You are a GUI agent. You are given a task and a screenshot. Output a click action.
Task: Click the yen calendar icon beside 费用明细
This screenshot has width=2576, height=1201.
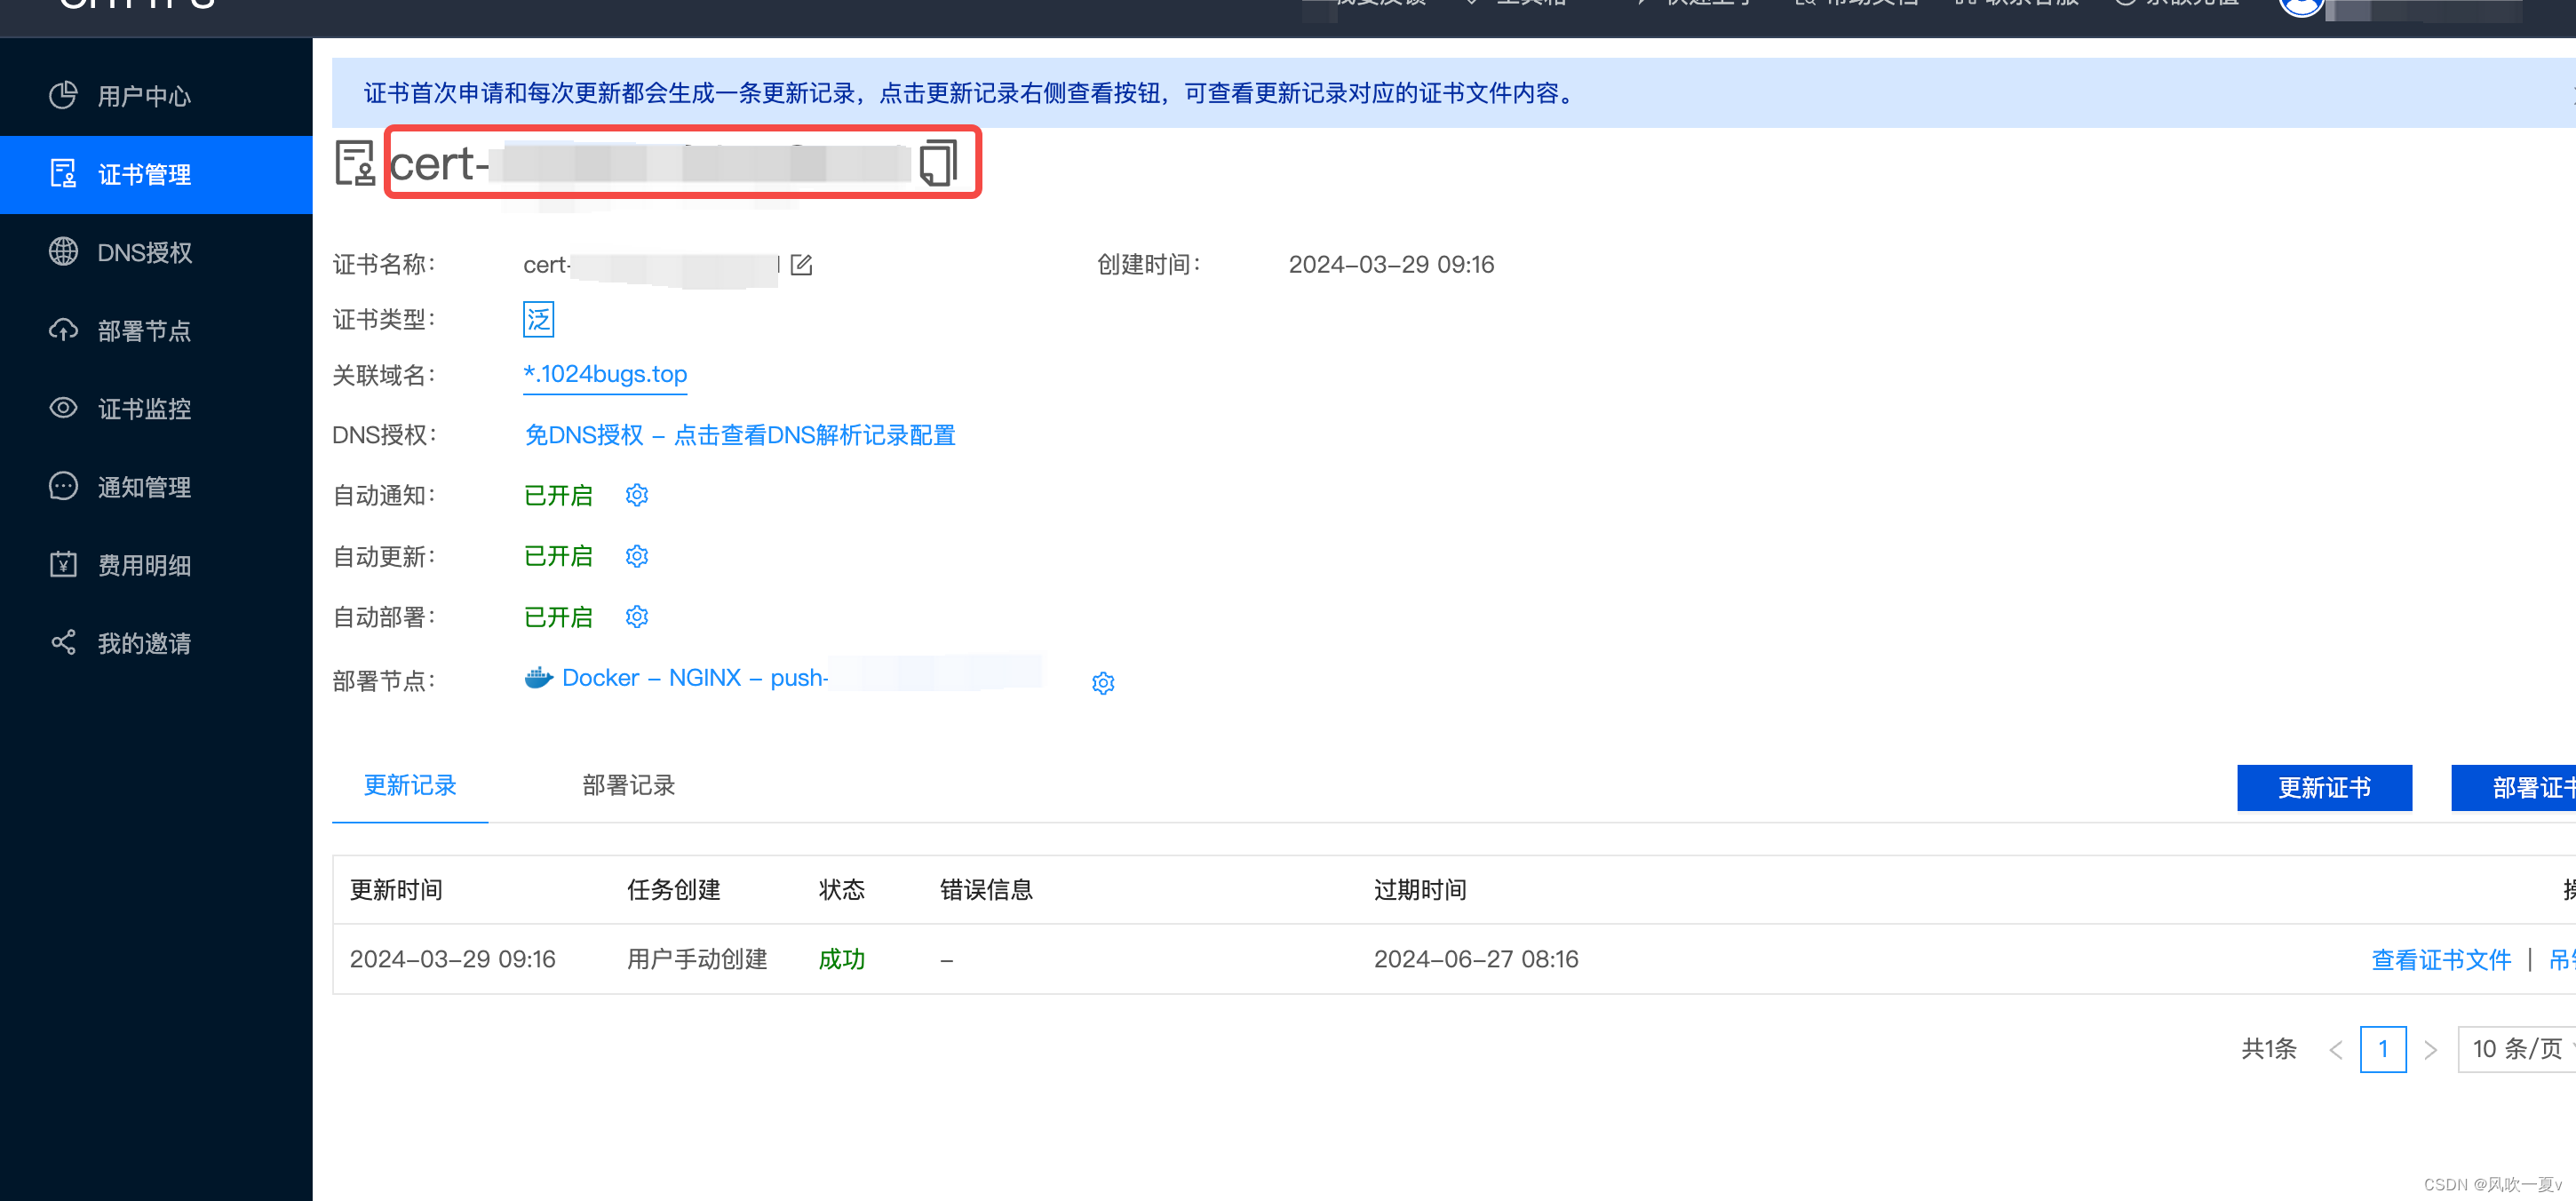(x=63, y=563)
